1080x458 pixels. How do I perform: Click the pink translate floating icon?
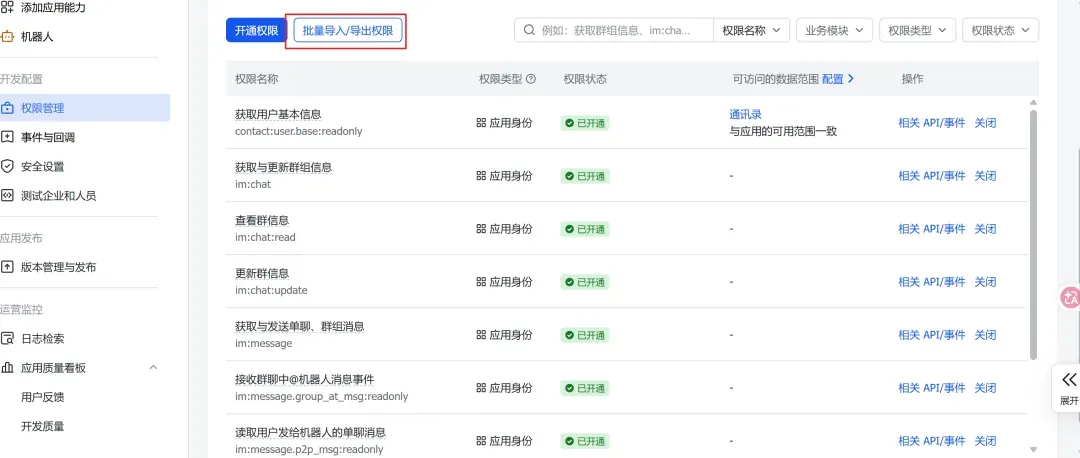[1070, 297]
